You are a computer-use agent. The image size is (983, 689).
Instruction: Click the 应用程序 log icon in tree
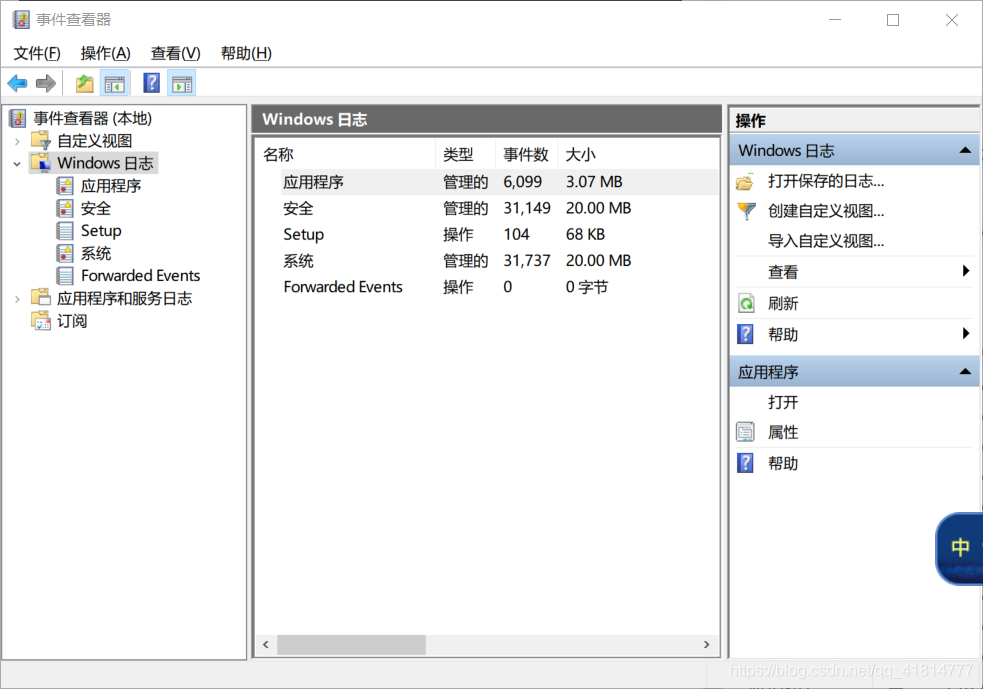[x=65, y=186]
